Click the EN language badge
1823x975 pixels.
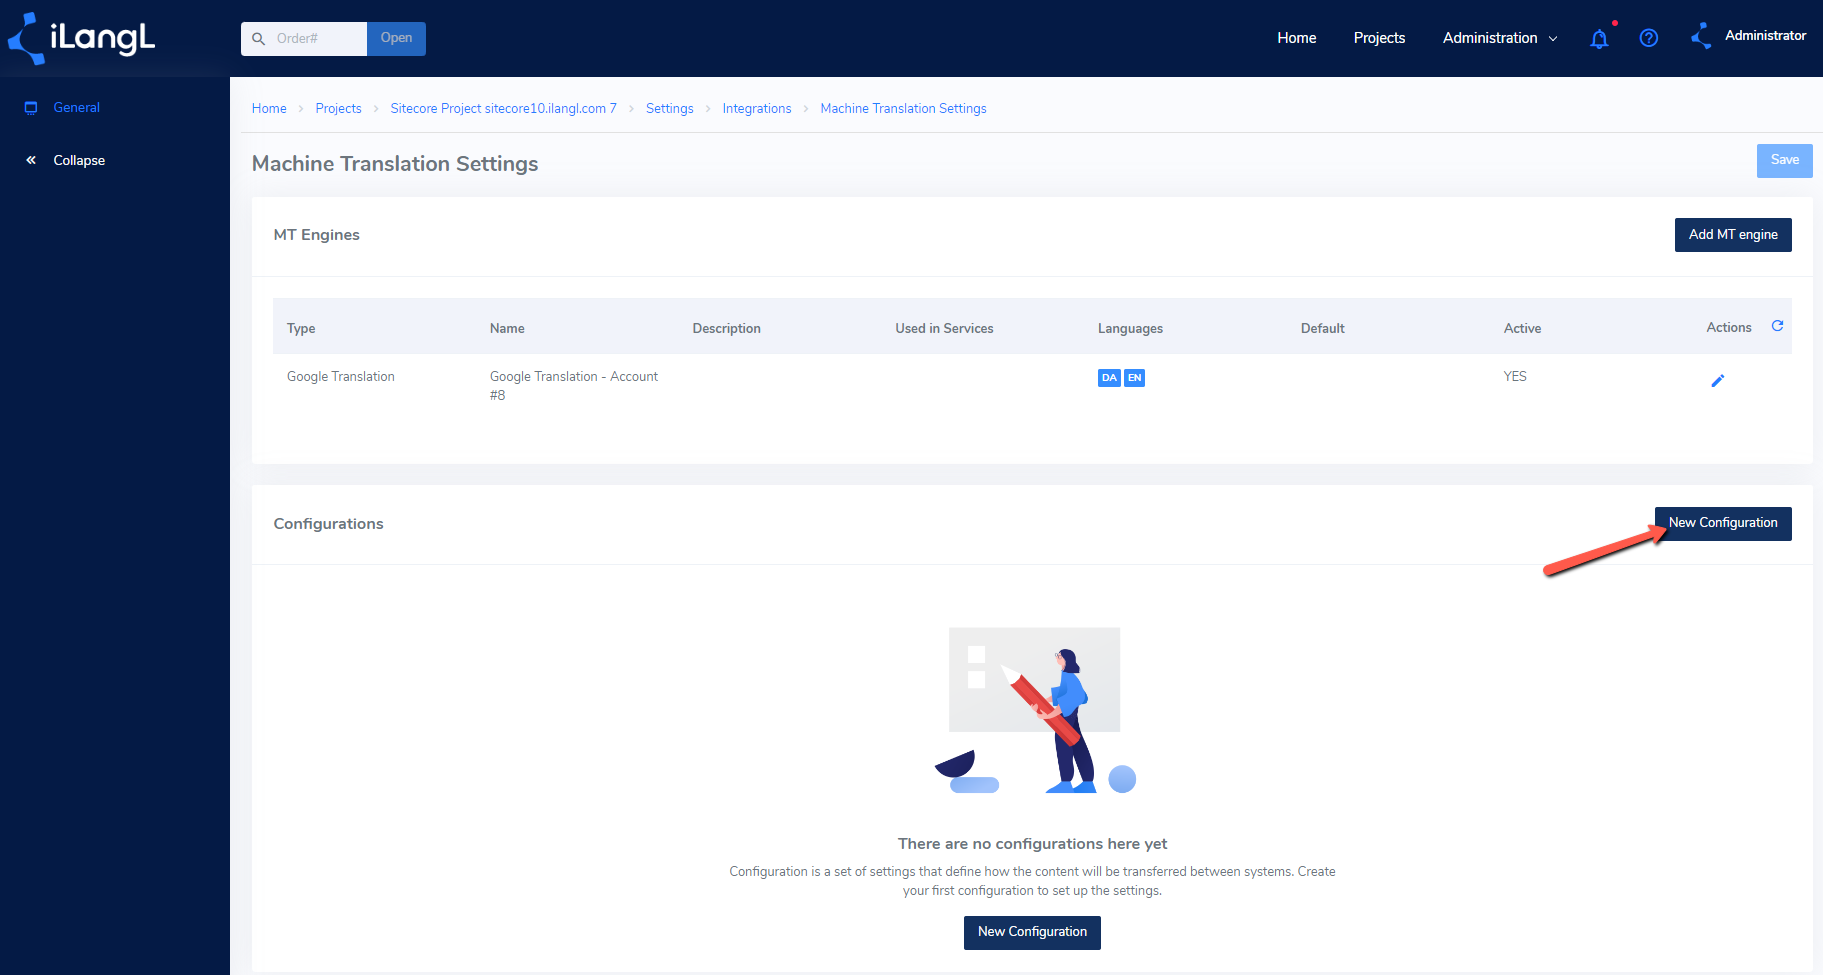[1134, 378]
